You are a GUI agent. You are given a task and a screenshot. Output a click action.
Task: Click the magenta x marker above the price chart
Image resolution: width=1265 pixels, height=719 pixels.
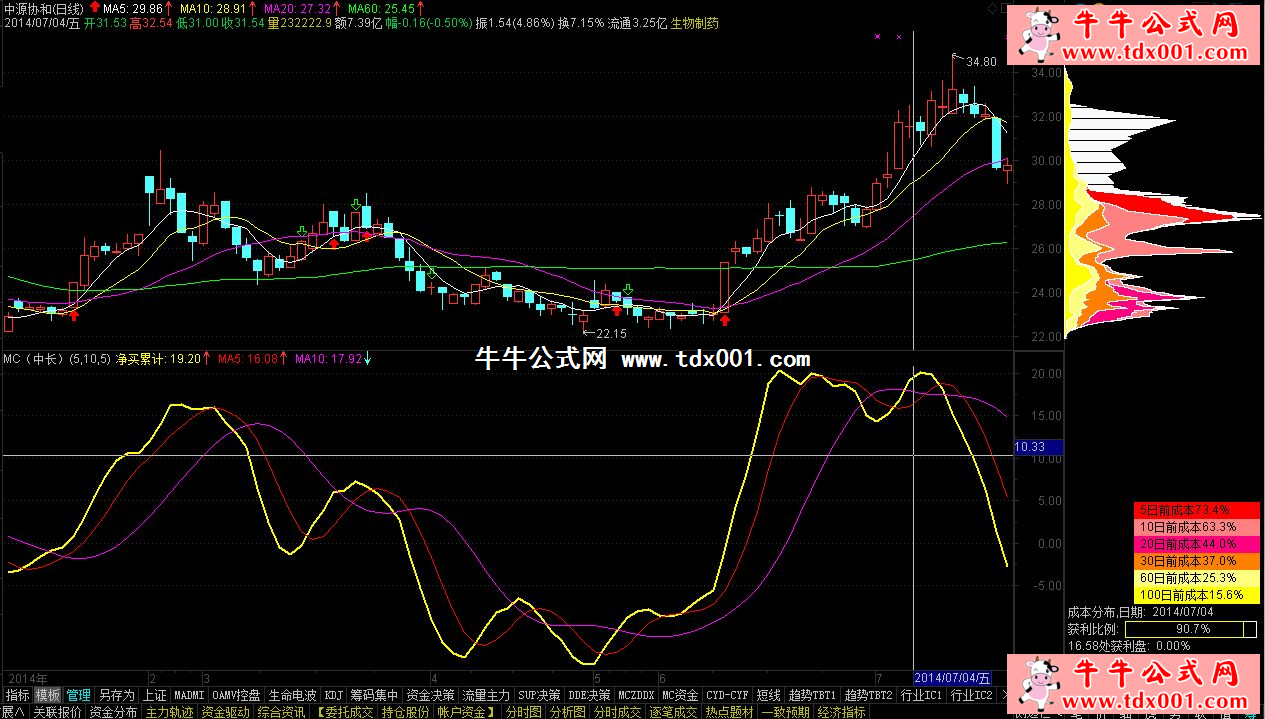click(x=877, y=37)
